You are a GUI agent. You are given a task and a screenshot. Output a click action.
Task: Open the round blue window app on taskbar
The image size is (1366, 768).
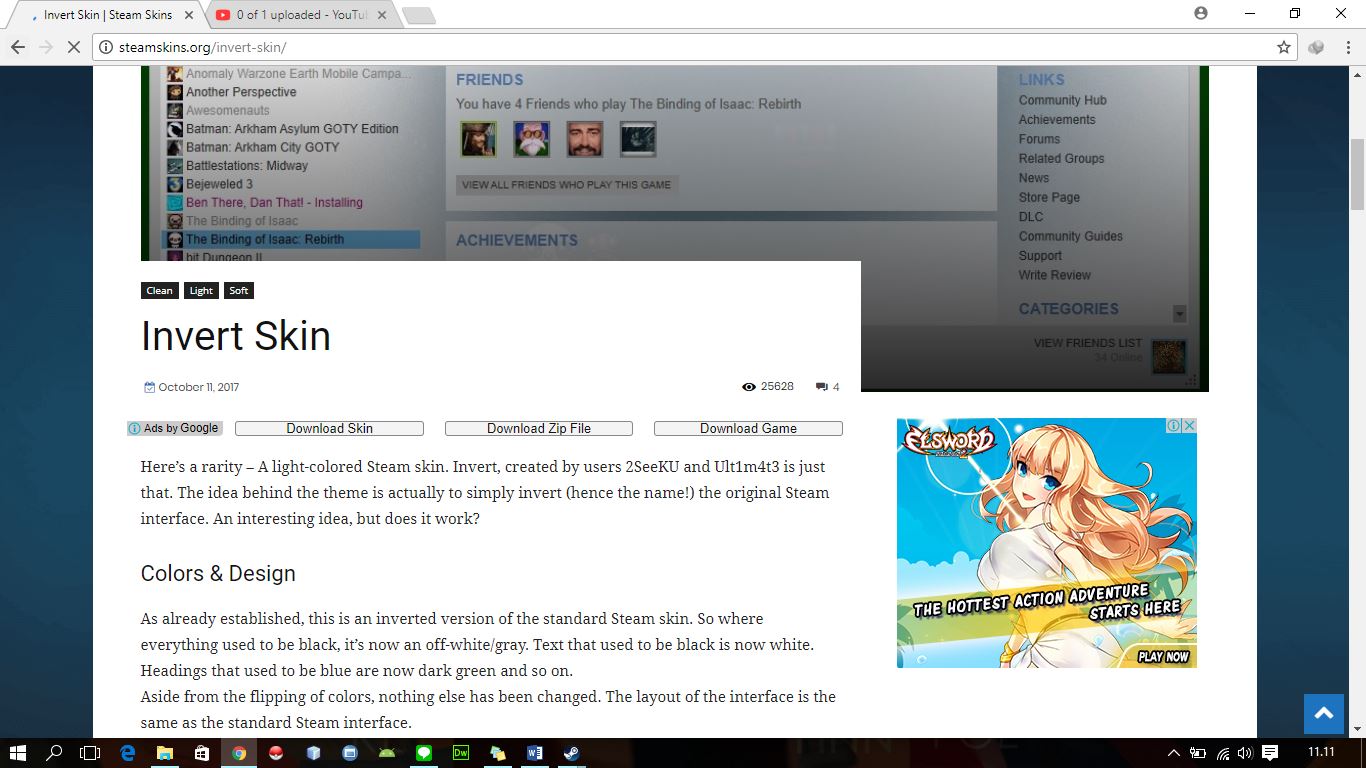350,753
